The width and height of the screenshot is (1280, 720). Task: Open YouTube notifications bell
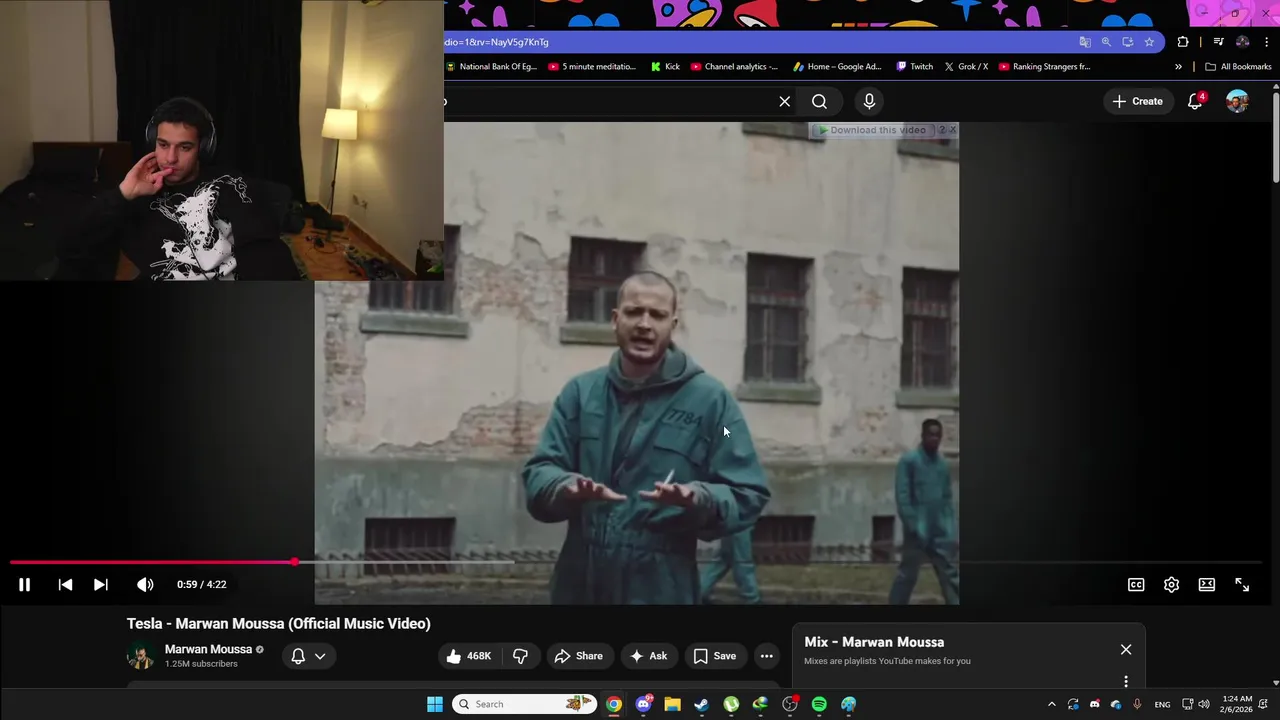tap(1195, 101)
